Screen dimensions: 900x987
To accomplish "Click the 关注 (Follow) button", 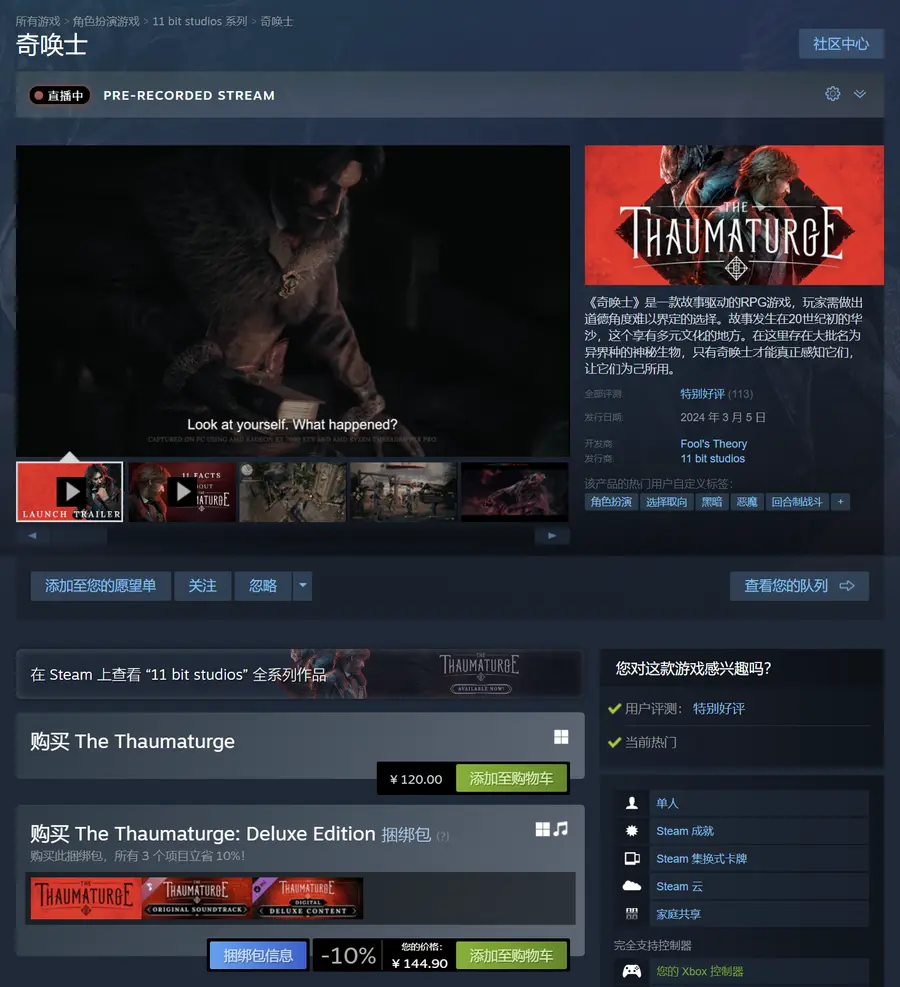I will tap(203, 585).
